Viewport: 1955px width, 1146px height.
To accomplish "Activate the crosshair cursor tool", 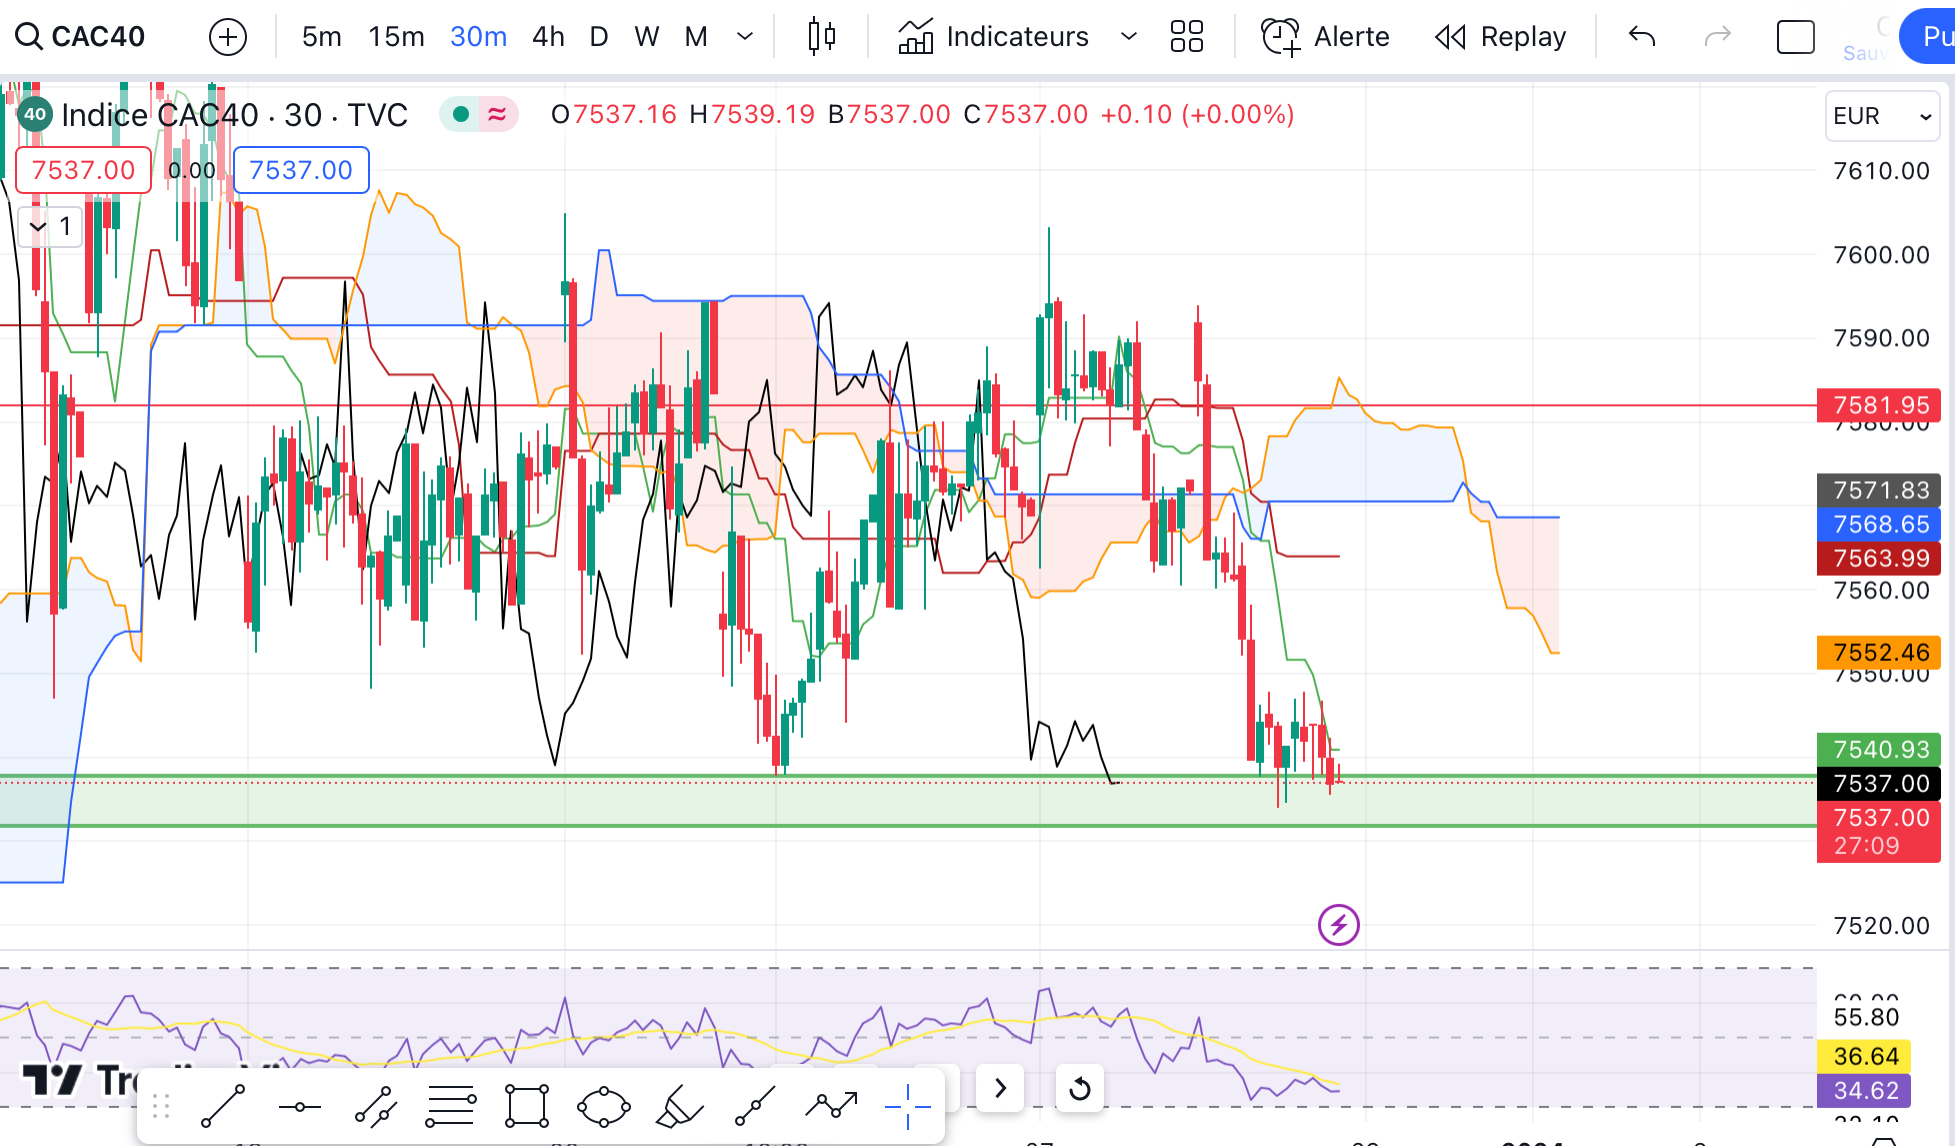I will [907, 1107].
